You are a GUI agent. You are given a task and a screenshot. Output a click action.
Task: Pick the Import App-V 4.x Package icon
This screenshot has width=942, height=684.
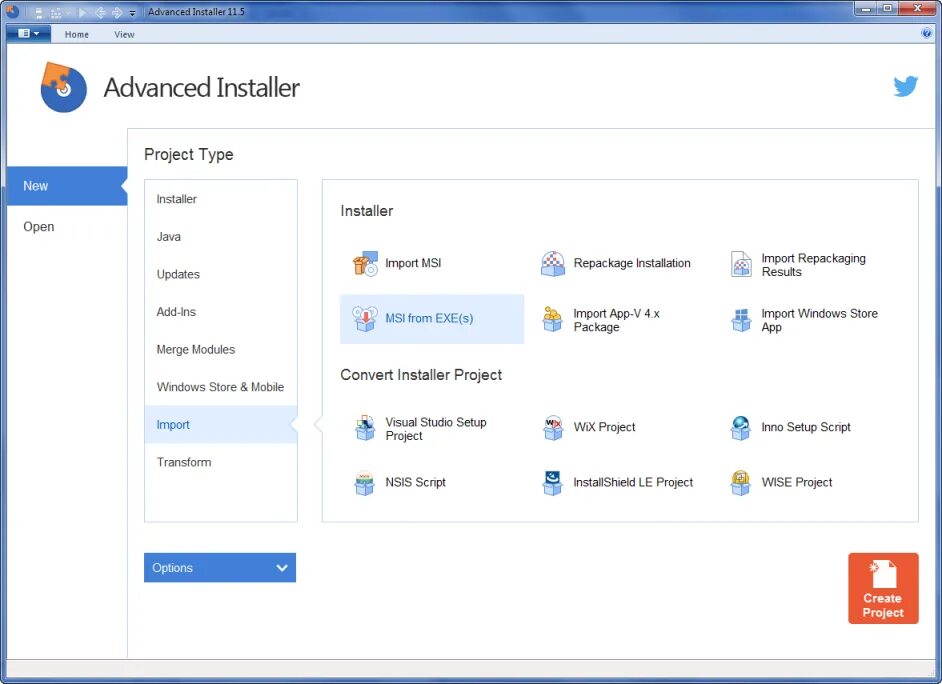[x=552, y=319]
